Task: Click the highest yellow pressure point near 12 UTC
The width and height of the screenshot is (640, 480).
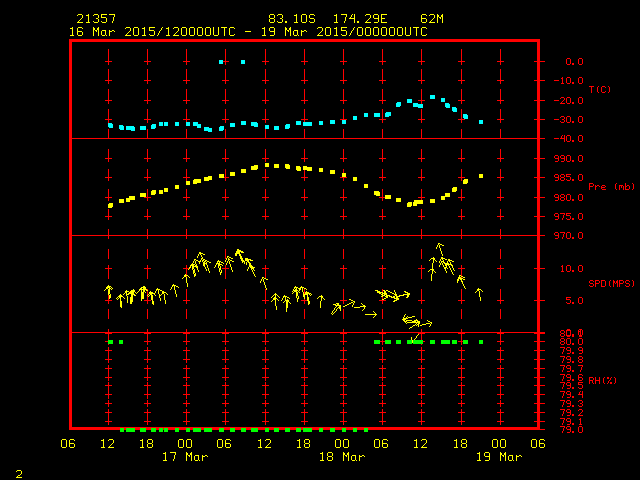Action: [x=267, y=165]
